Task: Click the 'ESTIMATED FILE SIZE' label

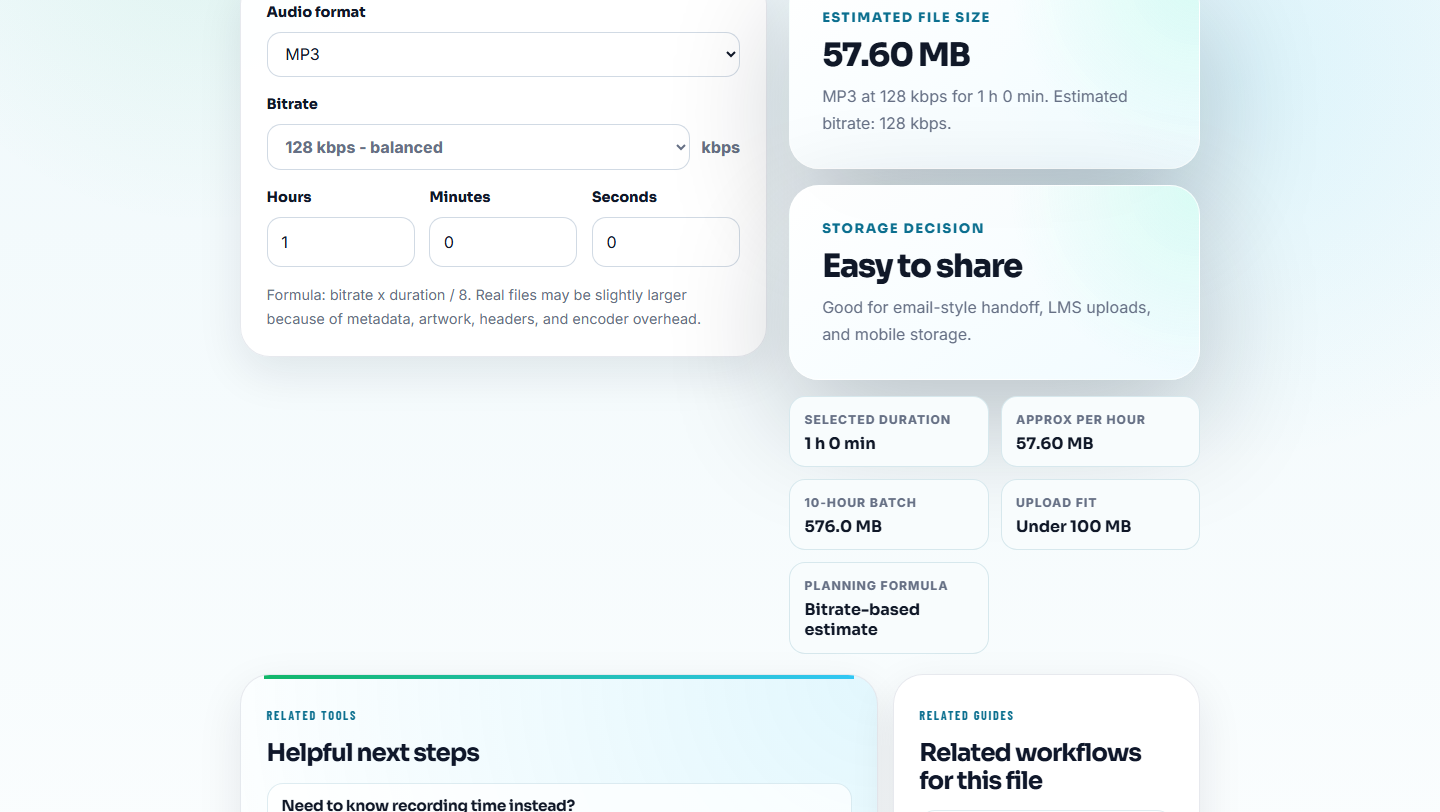Action: click(x=906, y=17)
